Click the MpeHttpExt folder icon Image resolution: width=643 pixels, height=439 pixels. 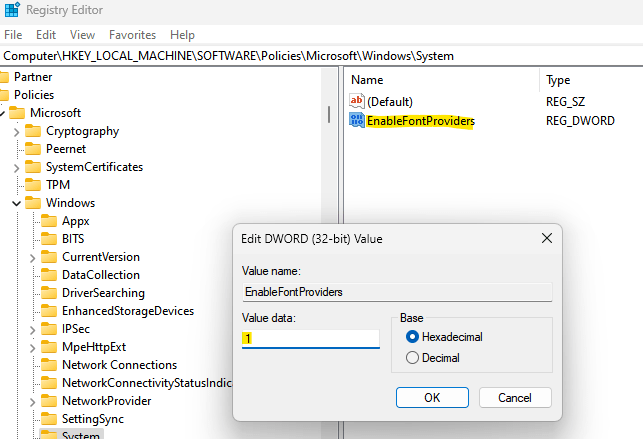pos(49,347)
